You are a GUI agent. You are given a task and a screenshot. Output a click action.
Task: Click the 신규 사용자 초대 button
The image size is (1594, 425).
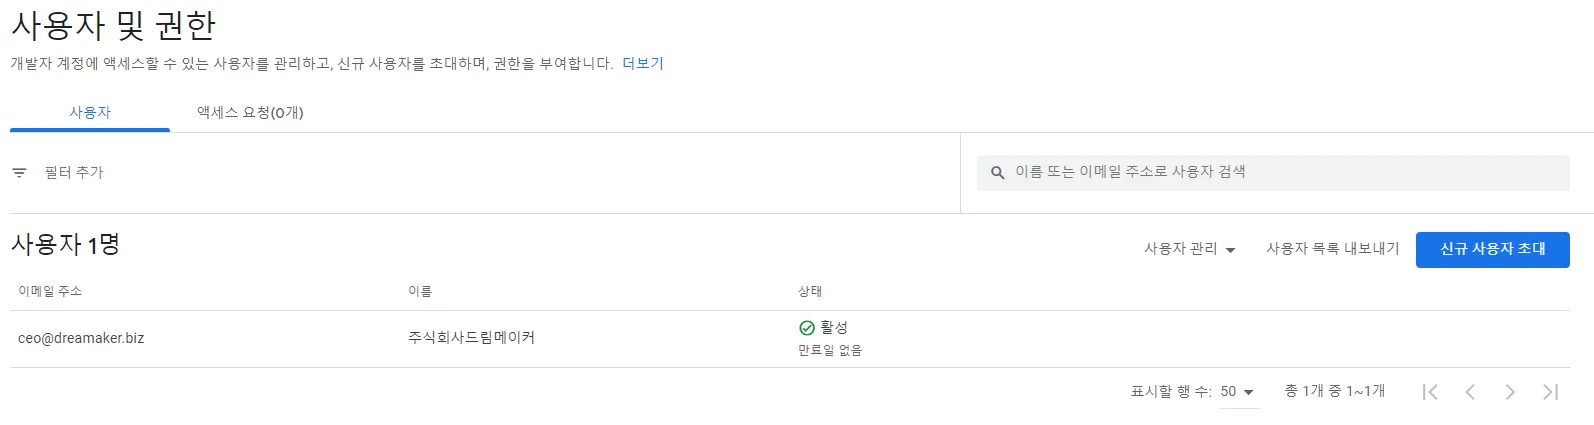(x=1492, y=249)
